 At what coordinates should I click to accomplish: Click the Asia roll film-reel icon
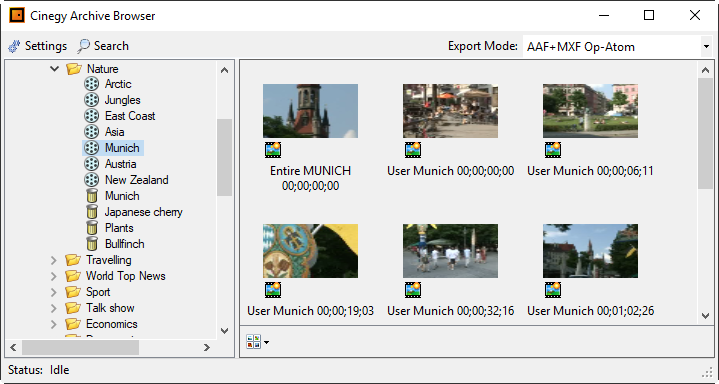(92, 132)
